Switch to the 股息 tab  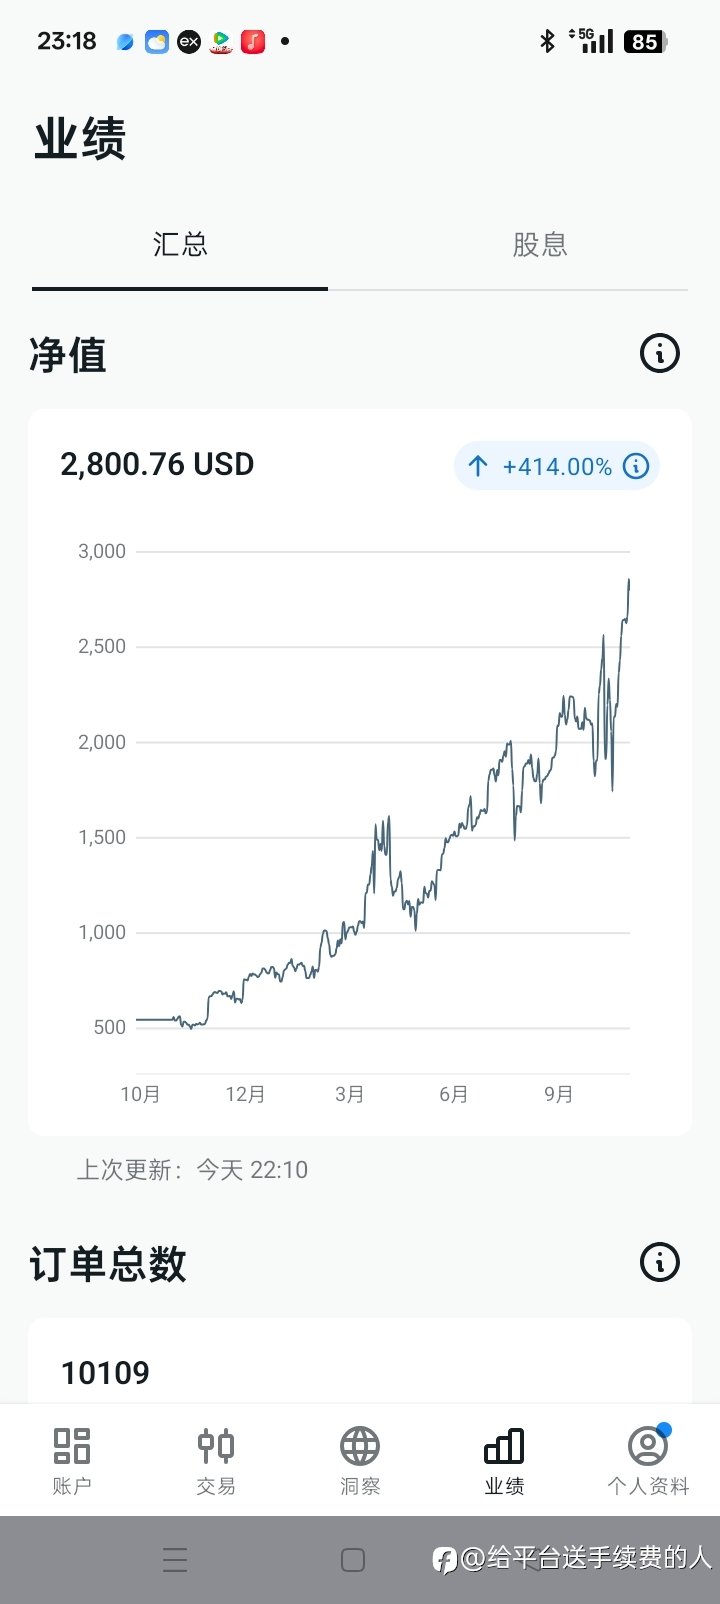point(540,245)
